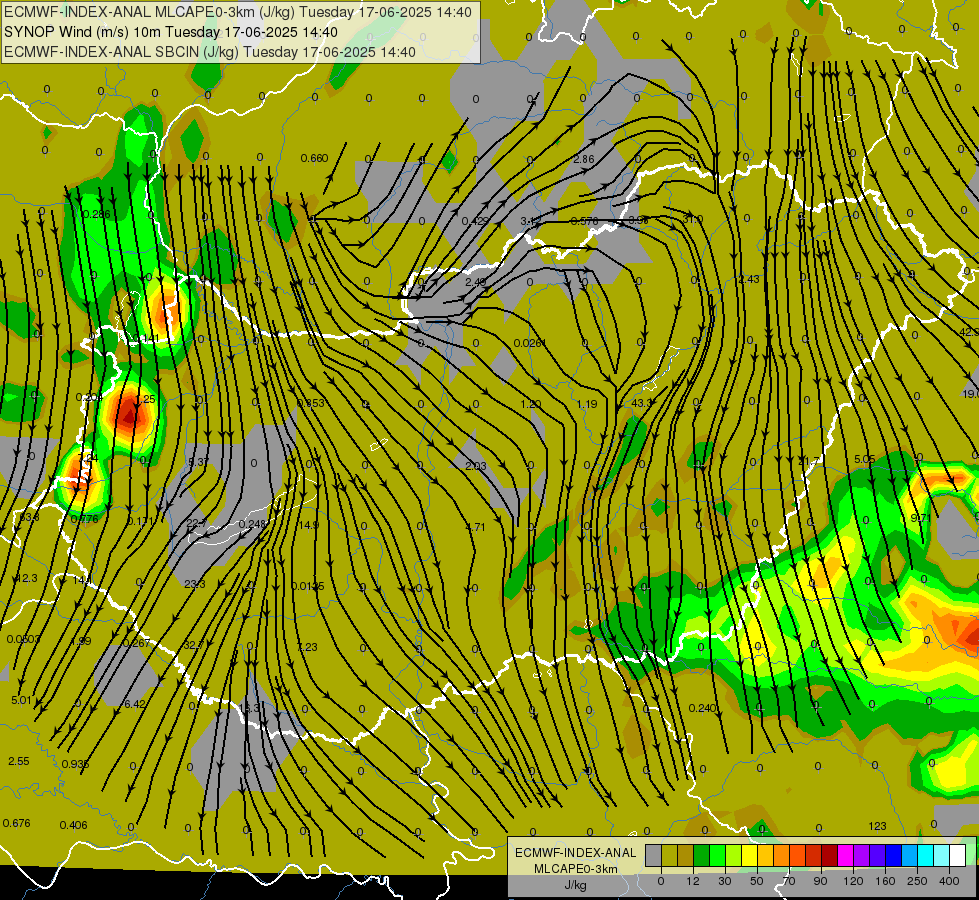Click the map value '0.676'
979x900 pixels.
[x=16, y=823]
